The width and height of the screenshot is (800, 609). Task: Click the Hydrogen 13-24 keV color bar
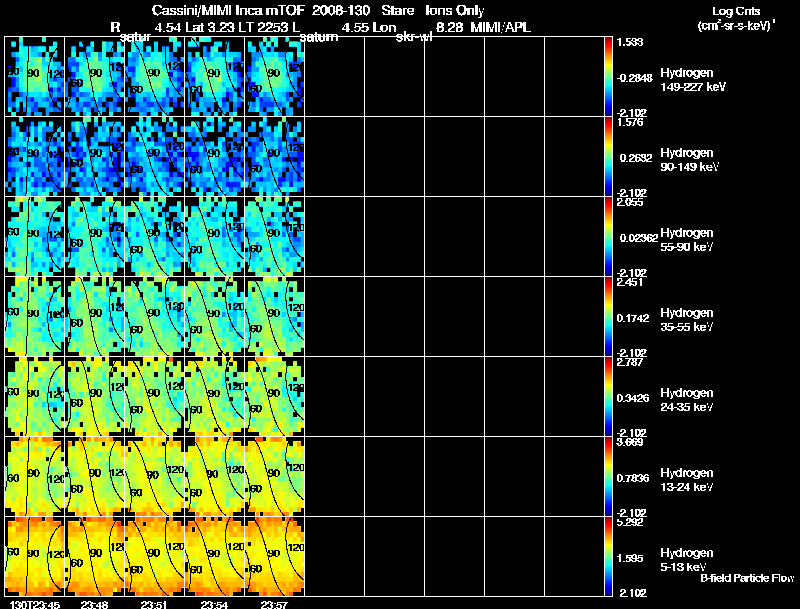point(608,477)
